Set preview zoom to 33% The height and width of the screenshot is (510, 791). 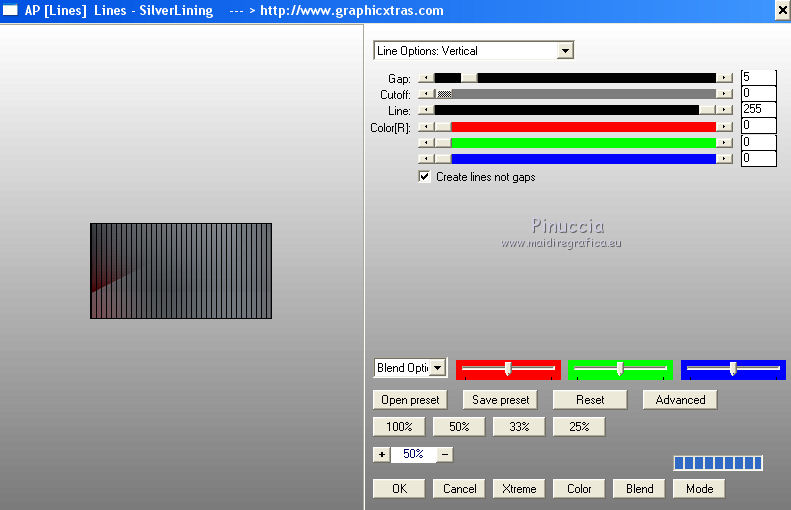pyautogui.click(x=519, y=427)
